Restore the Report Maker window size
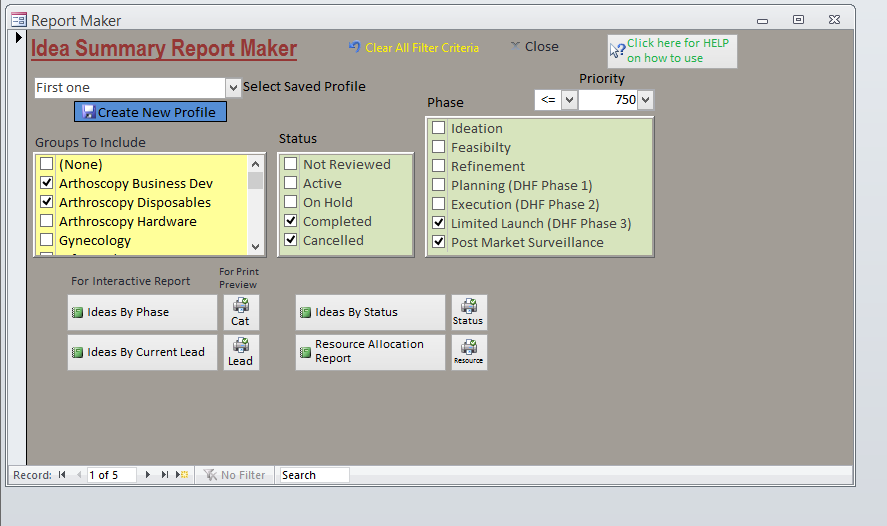Viewport: 887px width, 526px height. click(x=798, y=20)
